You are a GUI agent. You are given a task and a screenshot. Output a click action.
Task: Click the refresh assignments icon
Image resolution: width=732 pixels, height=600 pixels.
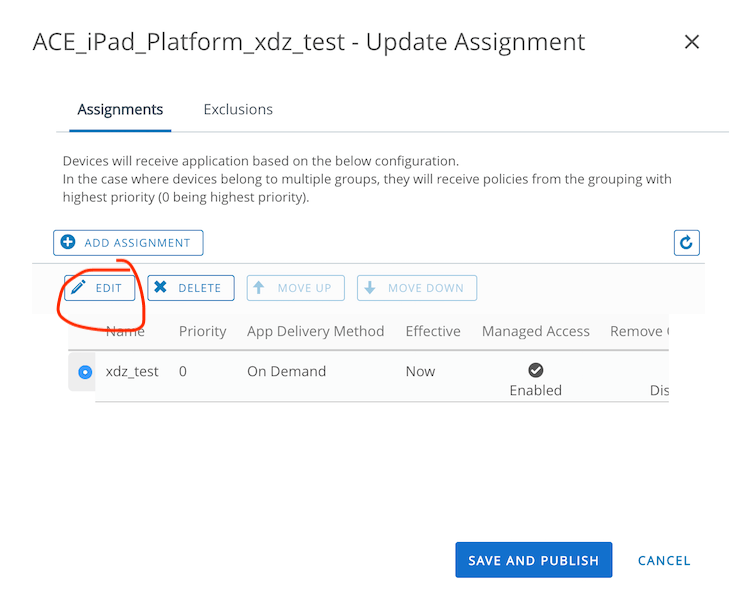point(686,242)
